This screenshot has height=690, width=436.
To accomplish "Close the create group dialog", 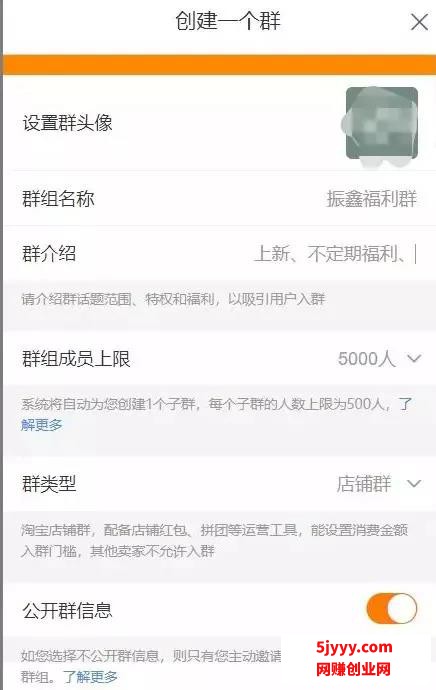I will tap(419, 22).
